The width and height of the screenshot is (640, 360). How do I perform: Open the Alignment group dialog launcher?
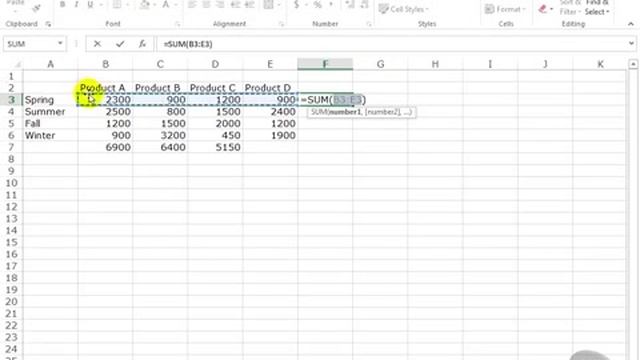pyautogui.click(x=281, y=24)
